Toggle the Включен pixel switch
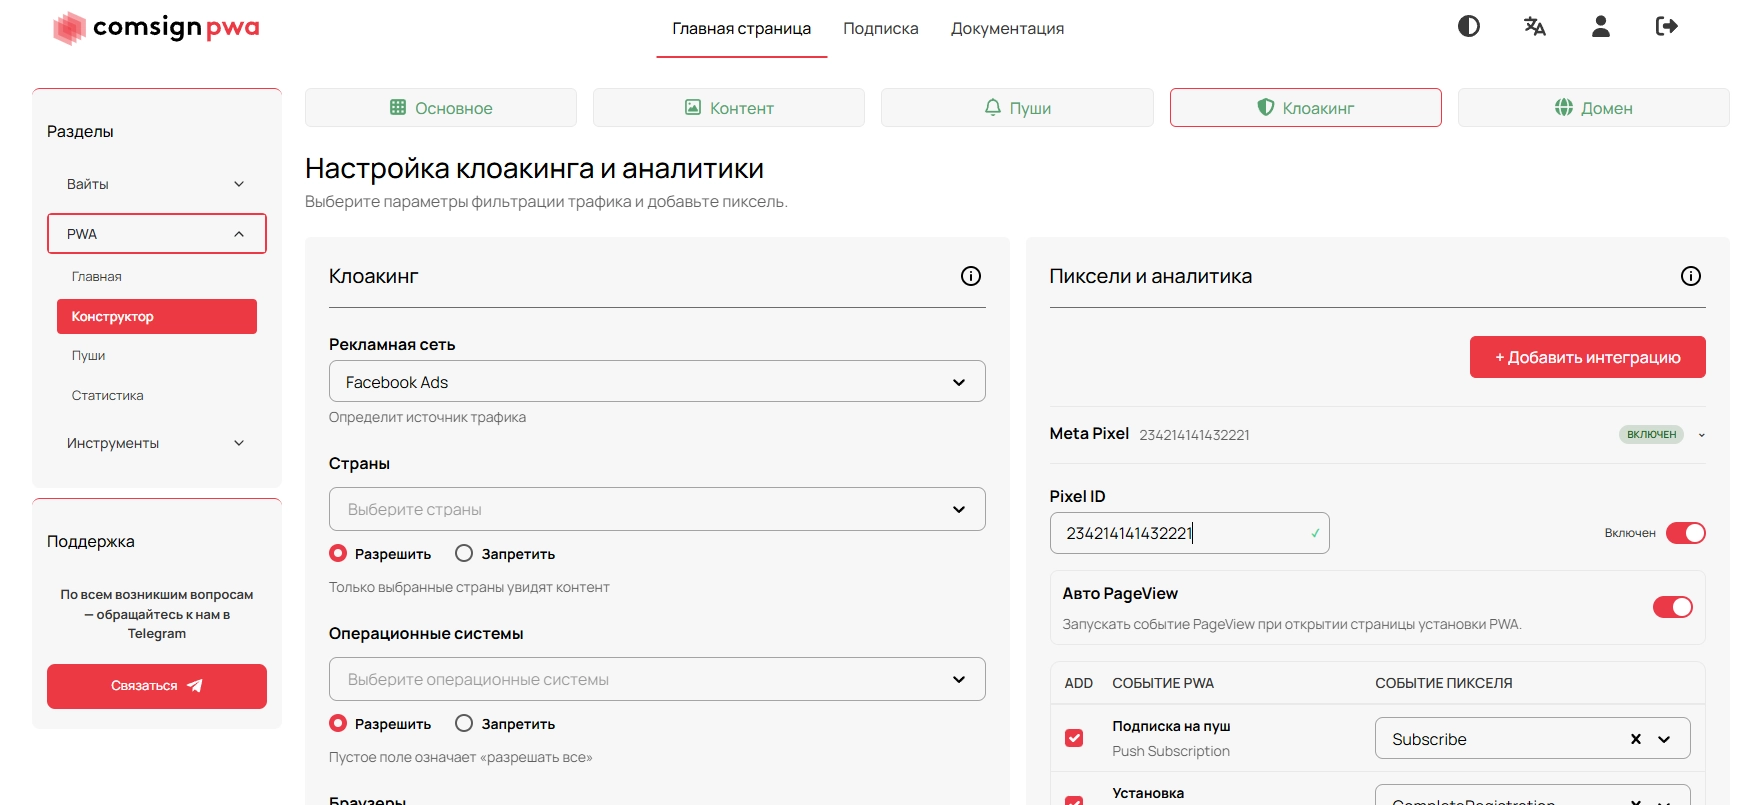The image size is (1745, 805). (1686, 533)
